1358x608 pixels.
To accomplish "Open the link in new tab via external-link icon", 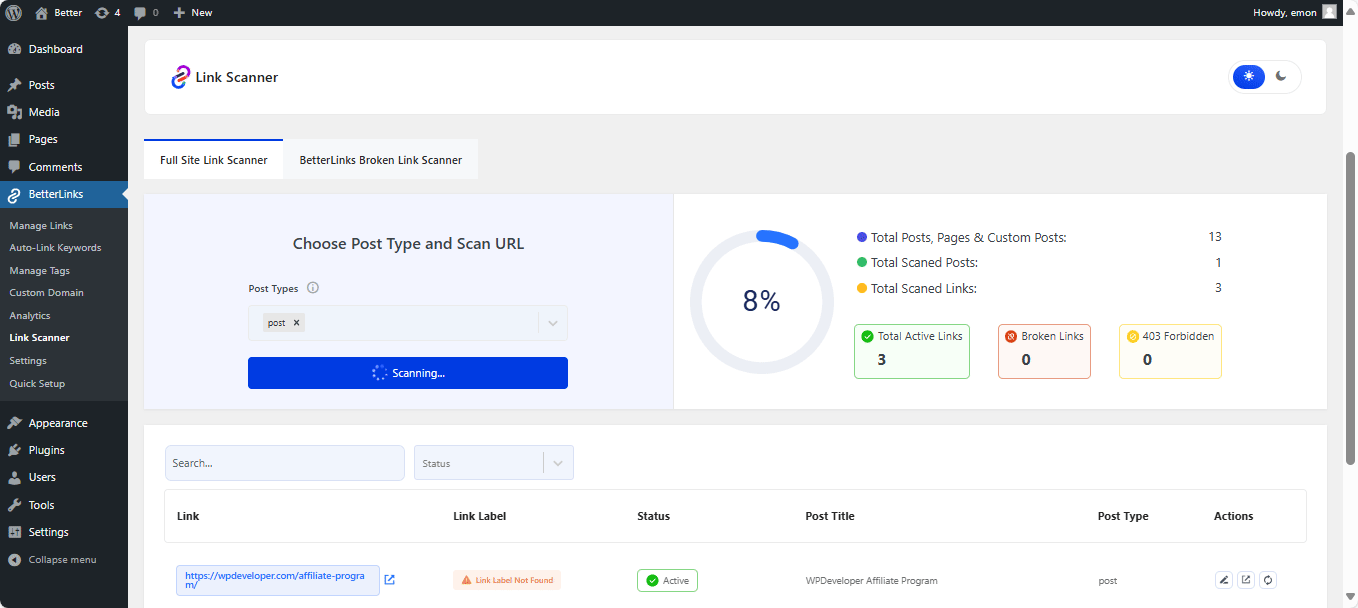I will pyautogui.click(x=1246, y=580).
